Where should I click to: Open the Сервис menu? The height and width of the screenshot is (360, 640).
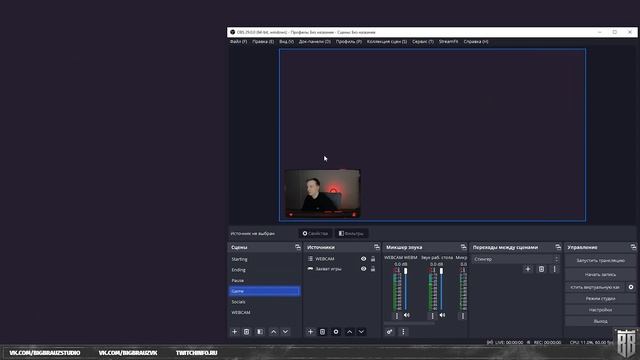(423, 42)
